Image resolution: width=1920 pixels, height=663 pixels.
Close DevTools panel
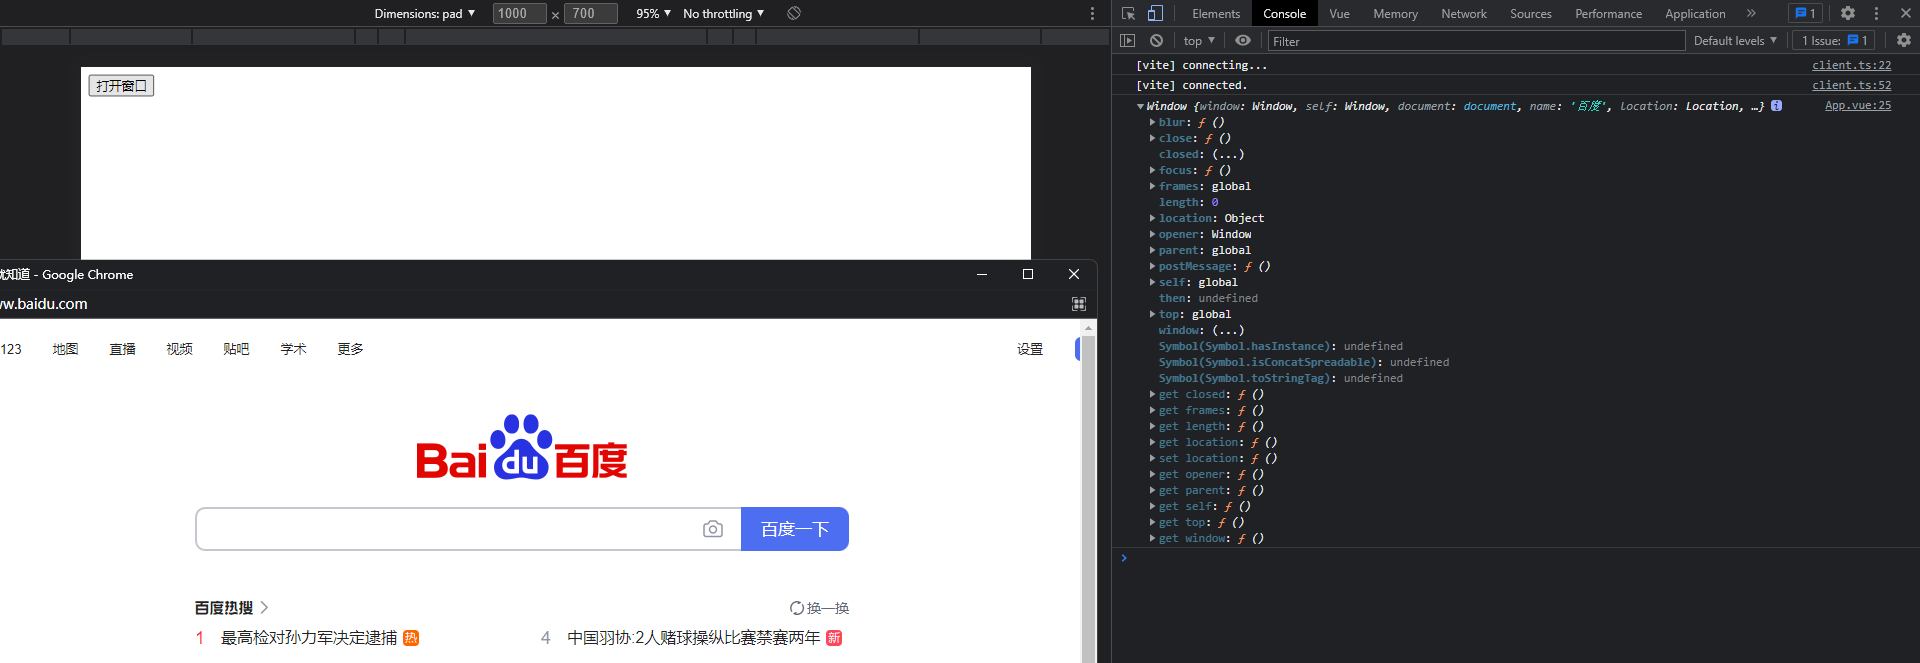point(1905,13)
